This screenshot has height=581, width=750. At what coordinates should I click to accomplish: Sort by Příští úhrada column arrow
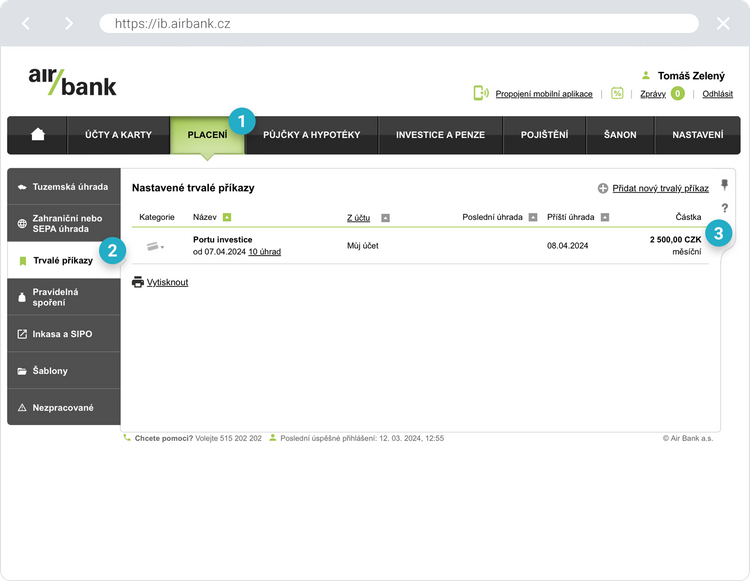[605, 217]
